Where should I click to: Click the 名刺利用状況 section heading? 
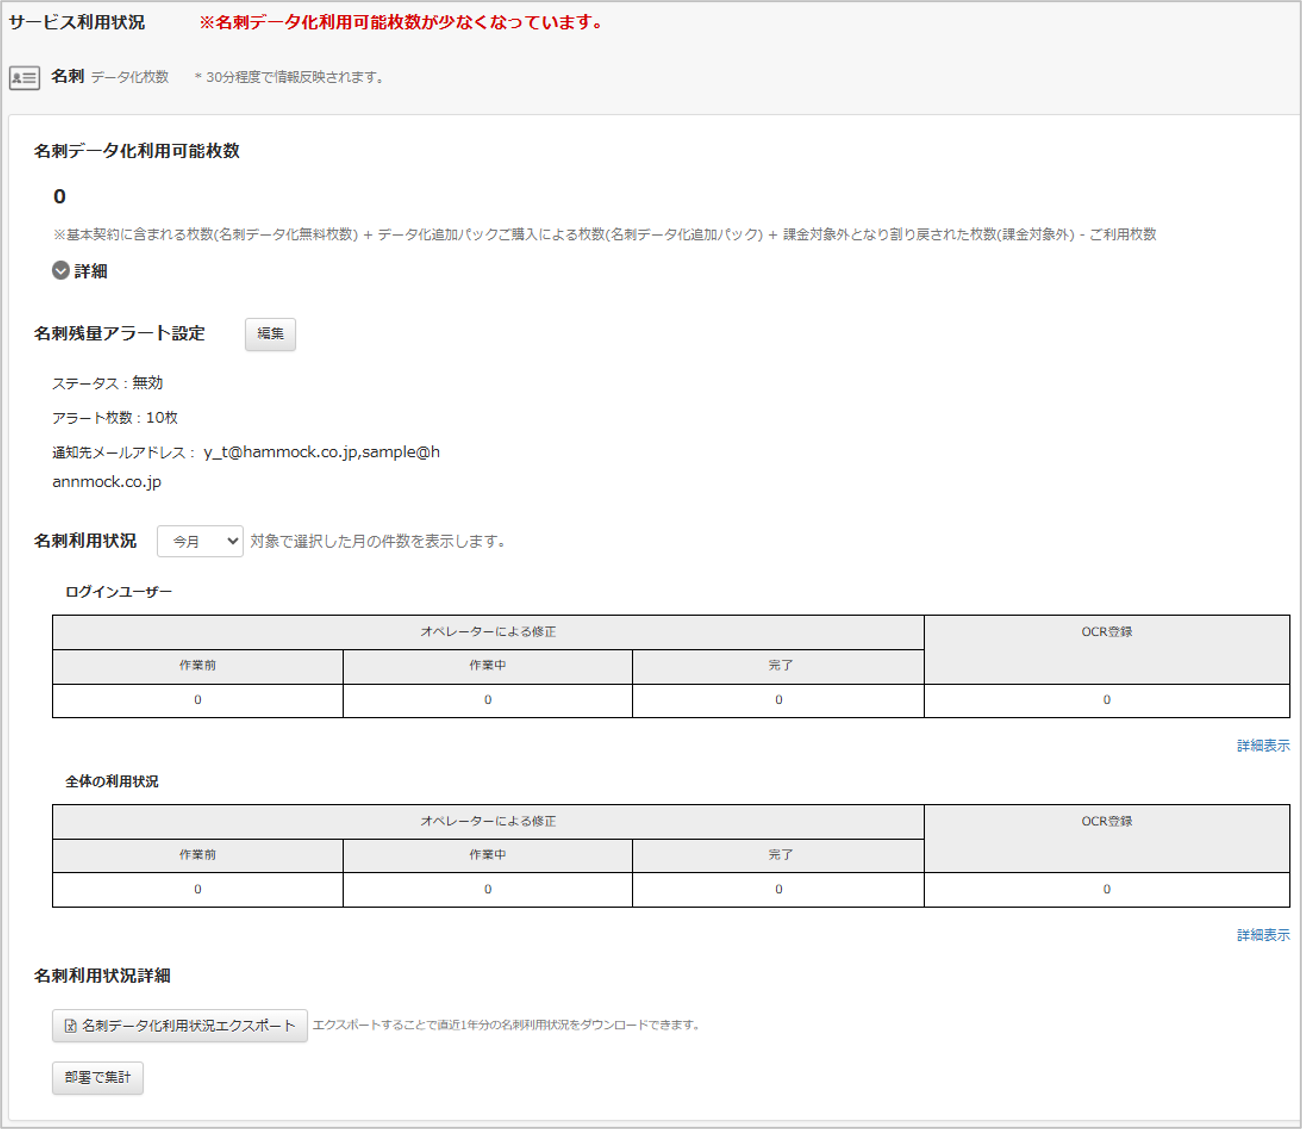tap(85, 541)
